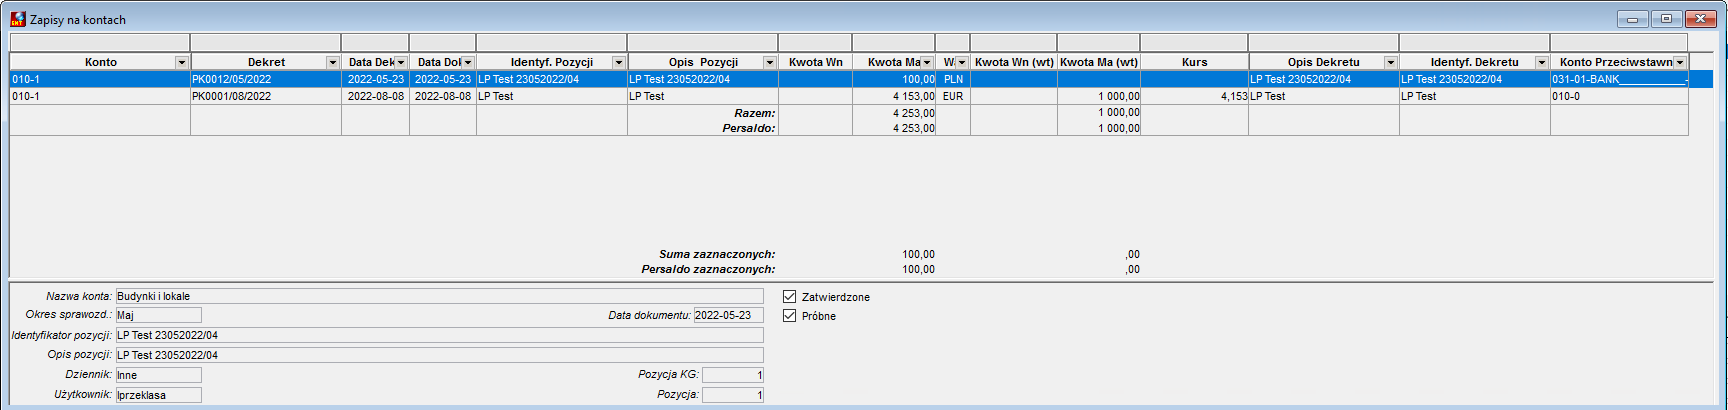Click the PLN currency cell
This screenshot has width=1728, height=410.
(x=953, y=79)
